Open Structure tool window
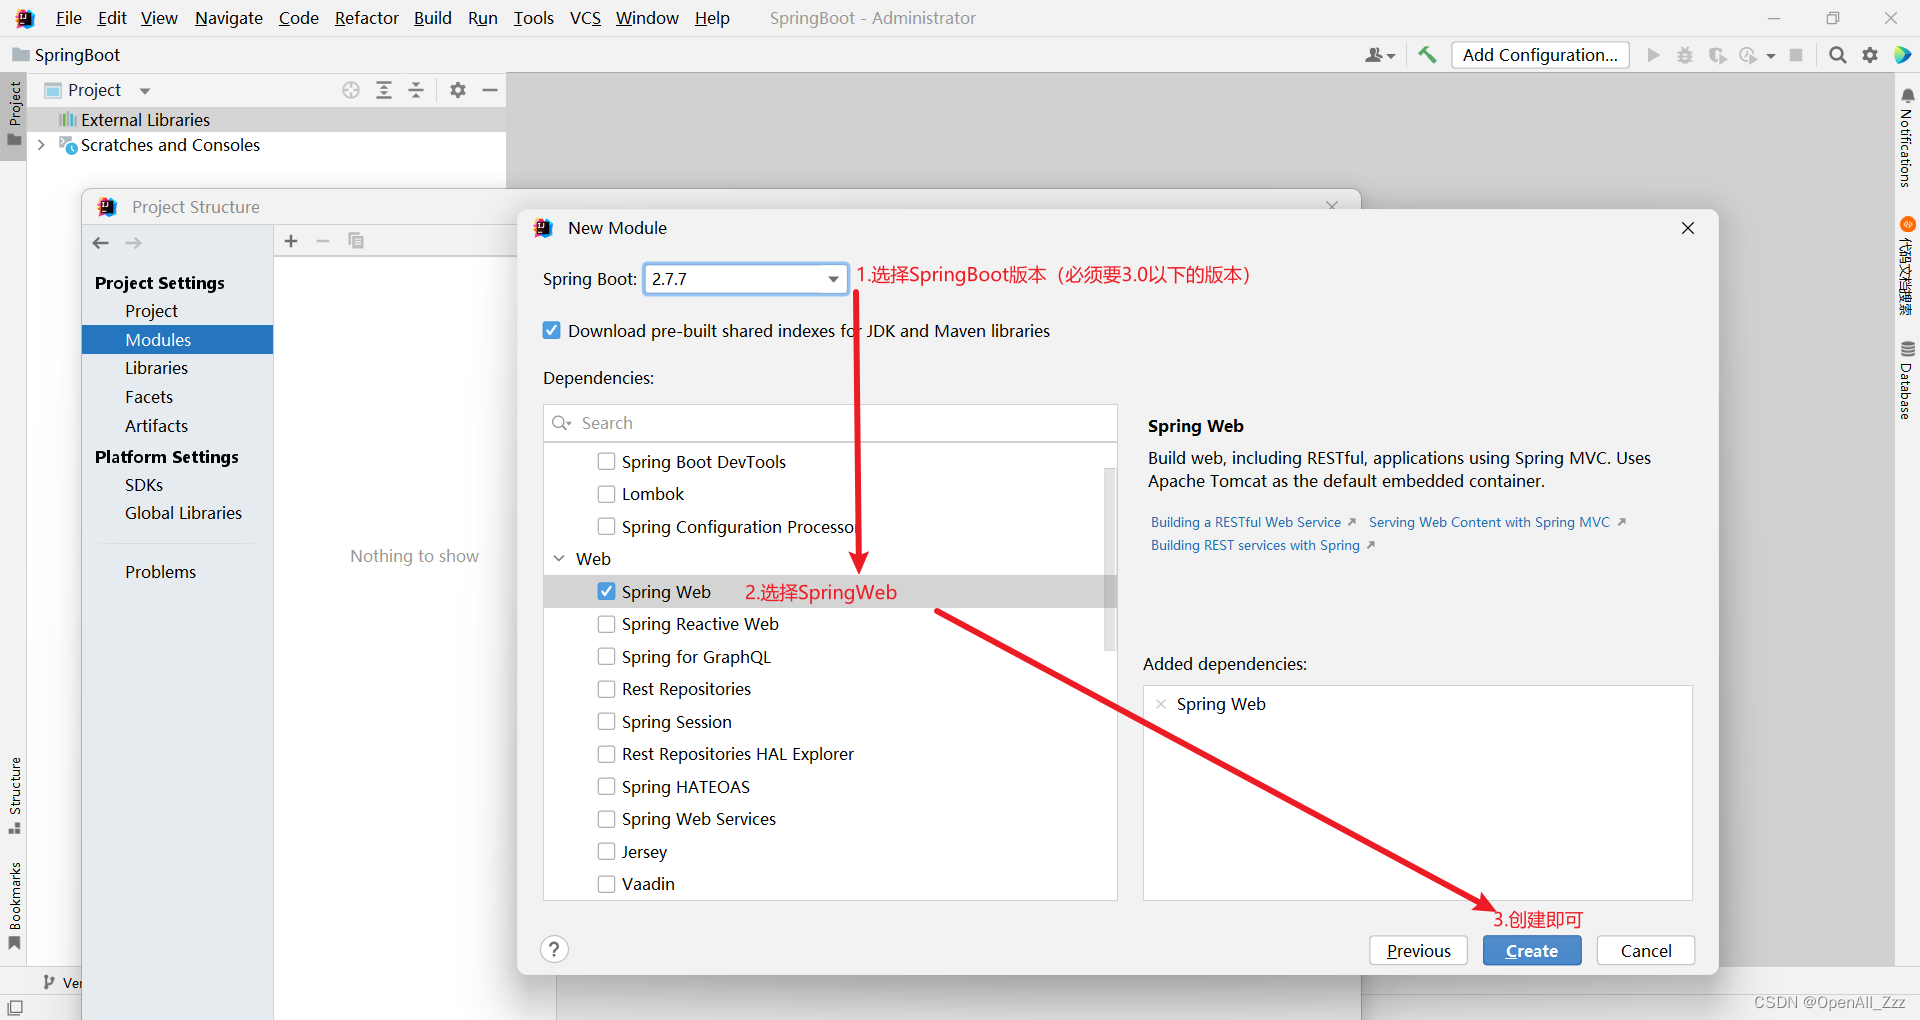Screen dimensions: 1920x1020 click(x=15, y=796)
